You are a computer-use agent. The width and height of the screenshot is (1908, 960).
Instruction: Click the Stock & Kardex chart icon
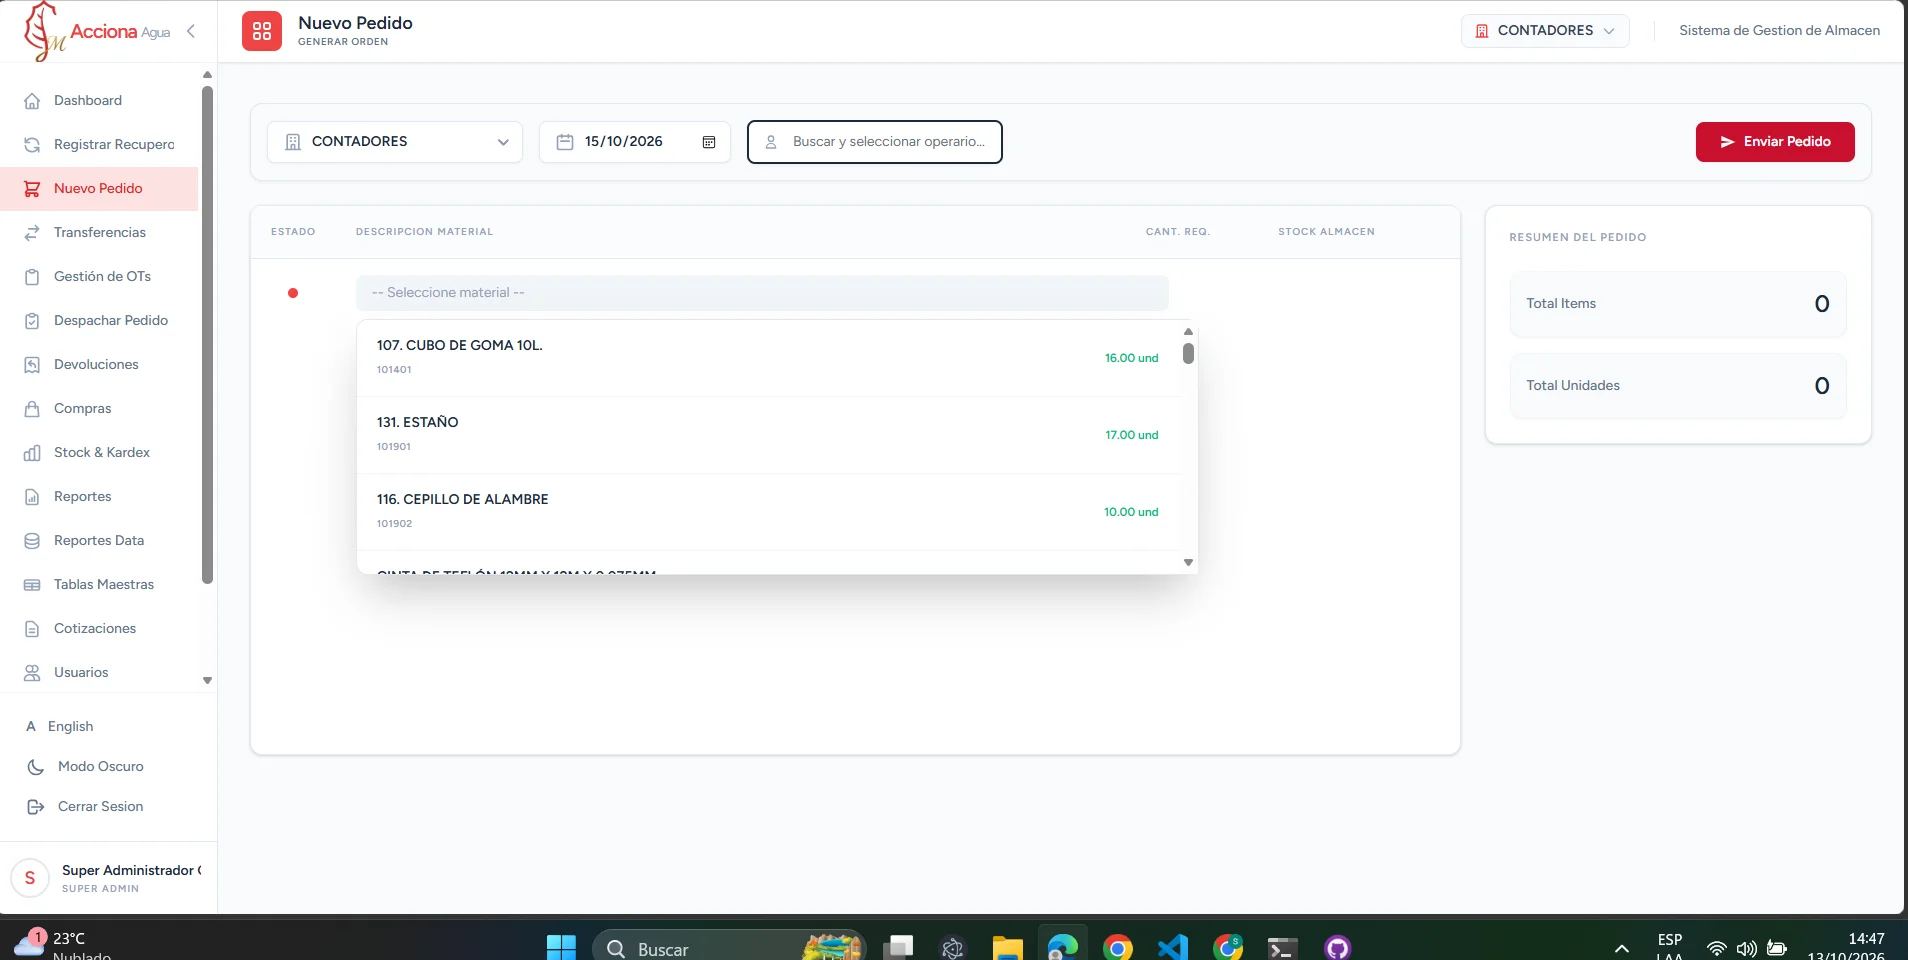point(32,453)
